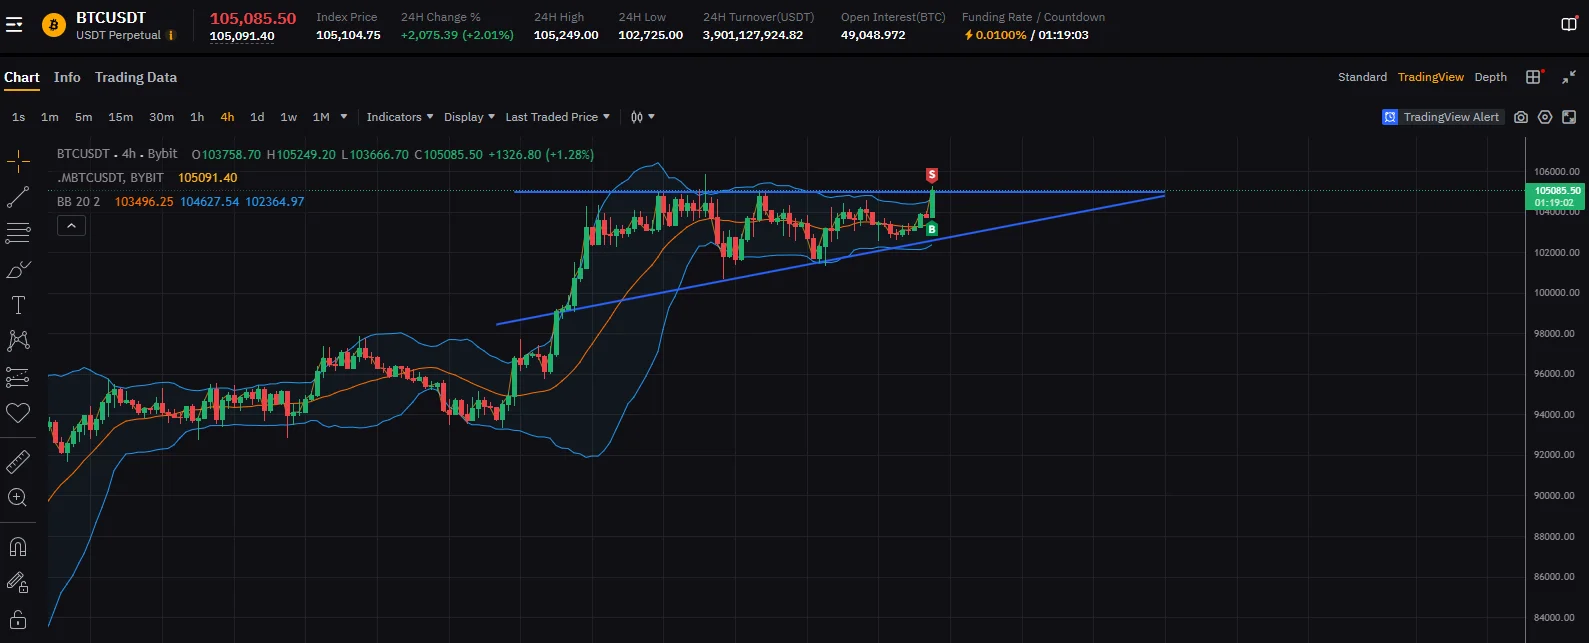Take a chart snapshot with the camera icon

coord(1521,117)
